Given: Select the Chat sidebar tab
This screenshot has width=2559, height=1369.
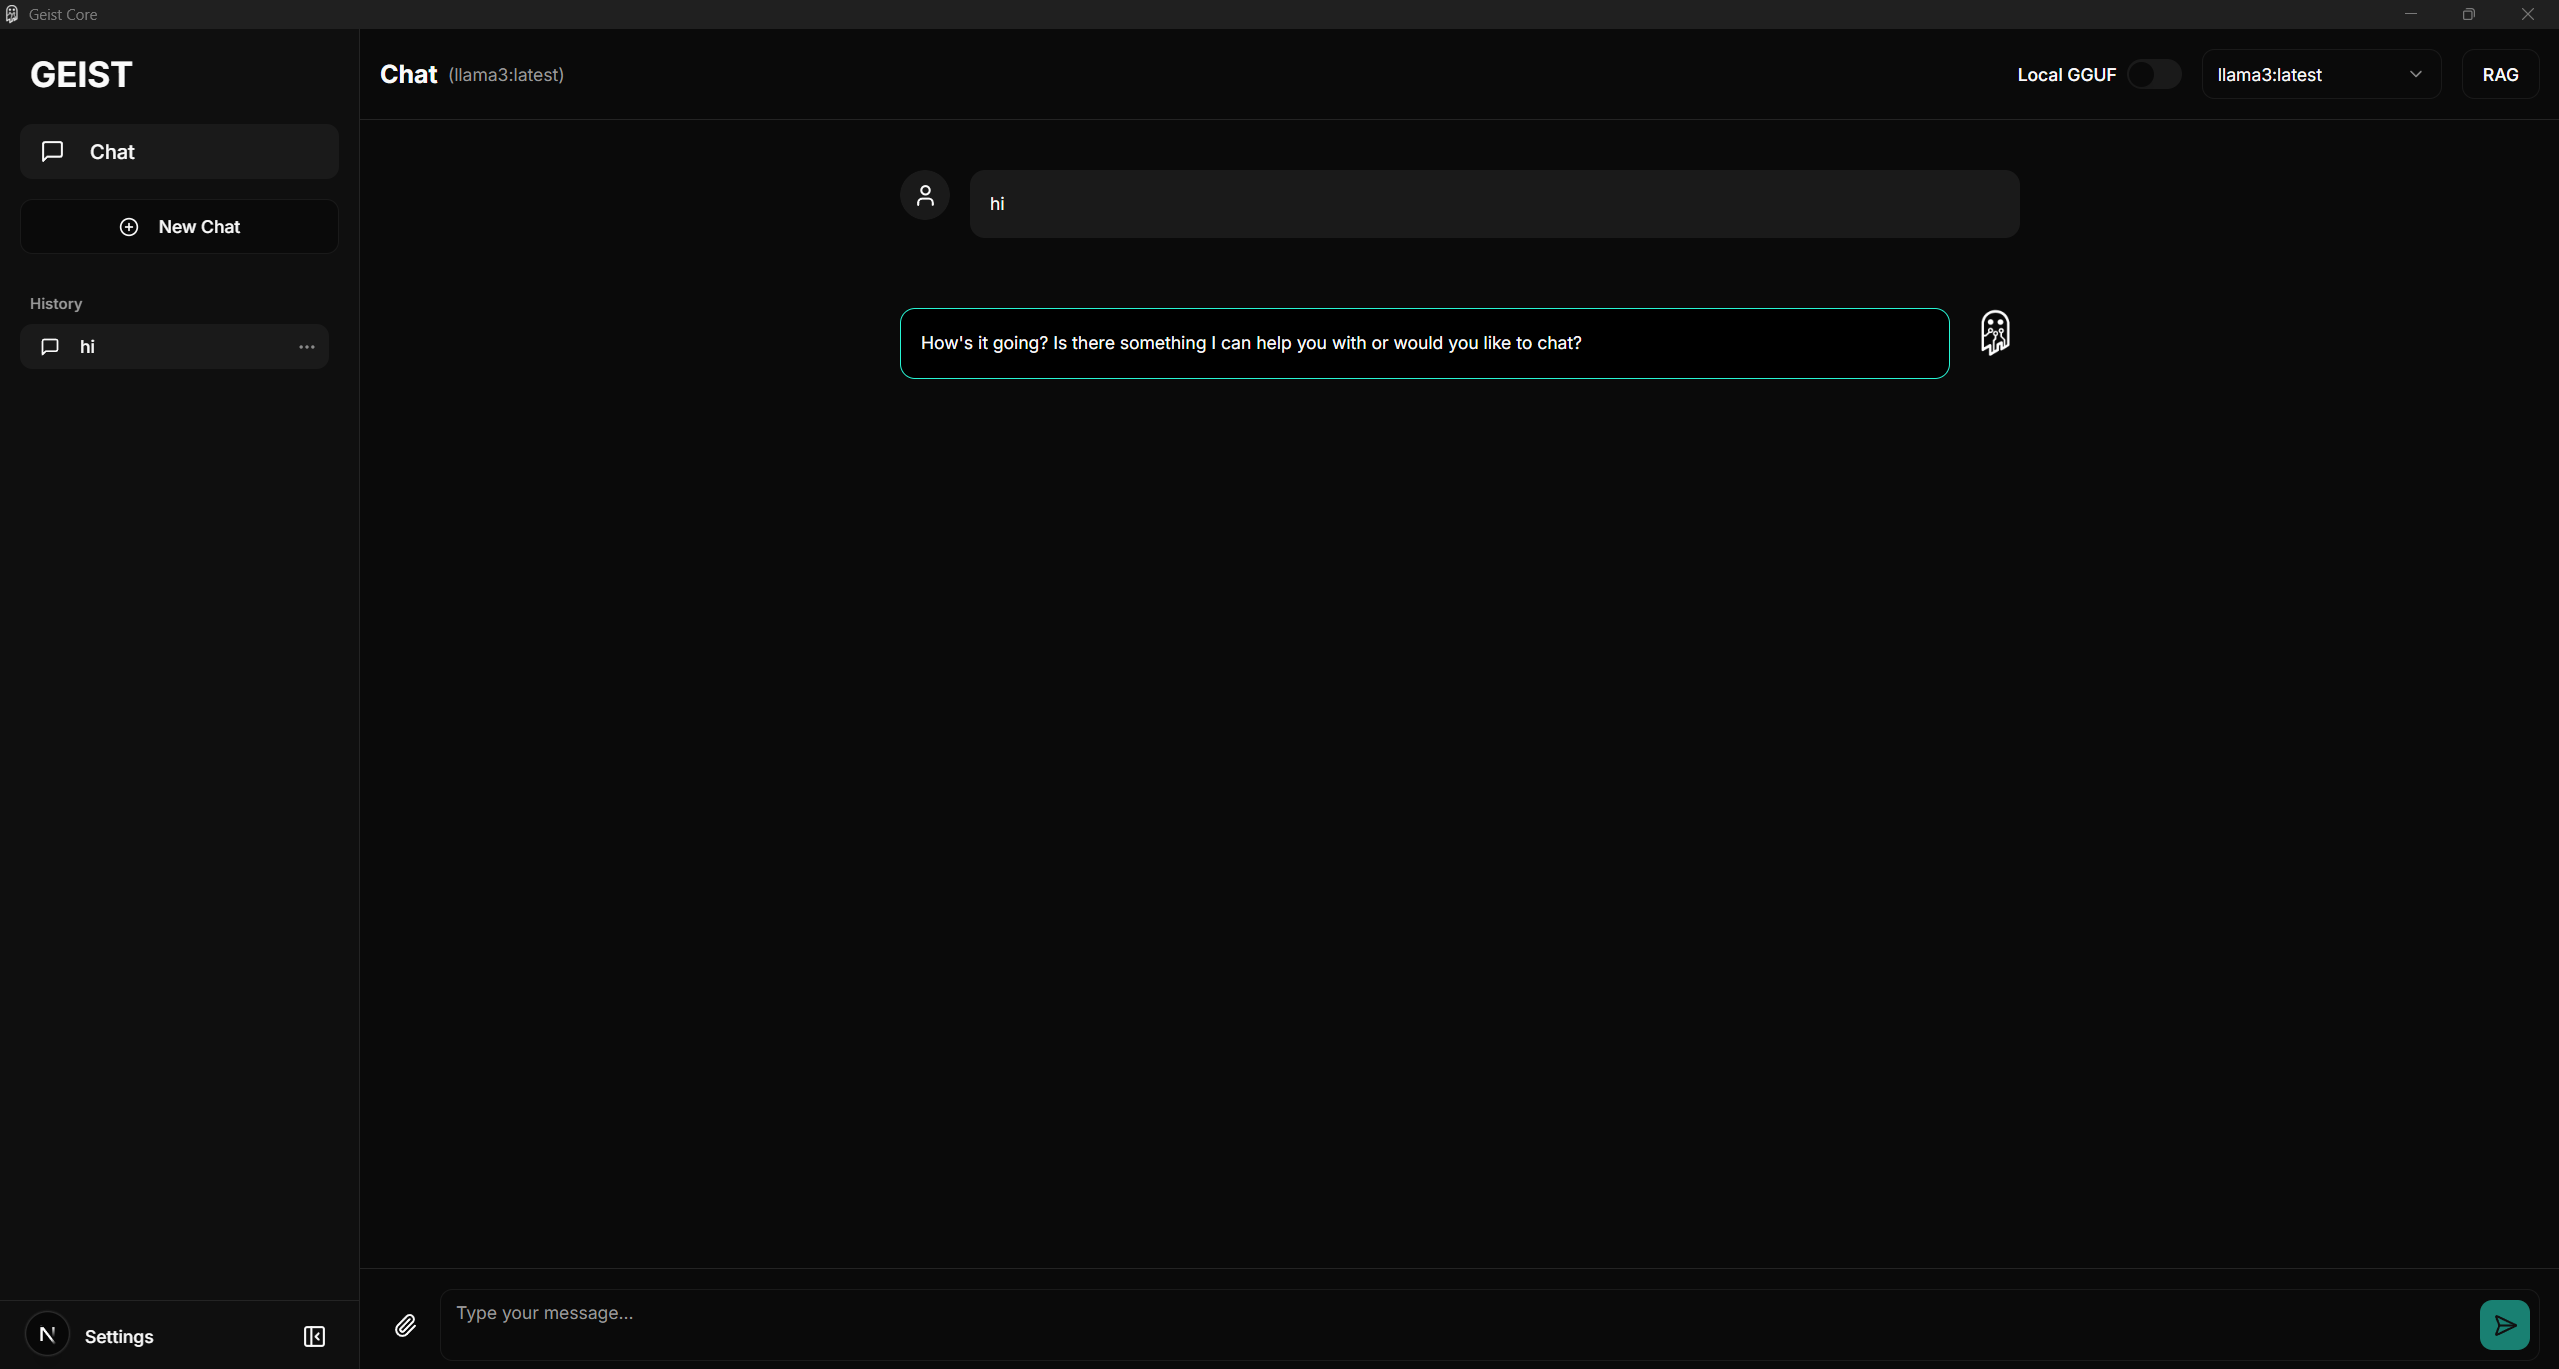Looking at the screenshot, I should point(179,152).
